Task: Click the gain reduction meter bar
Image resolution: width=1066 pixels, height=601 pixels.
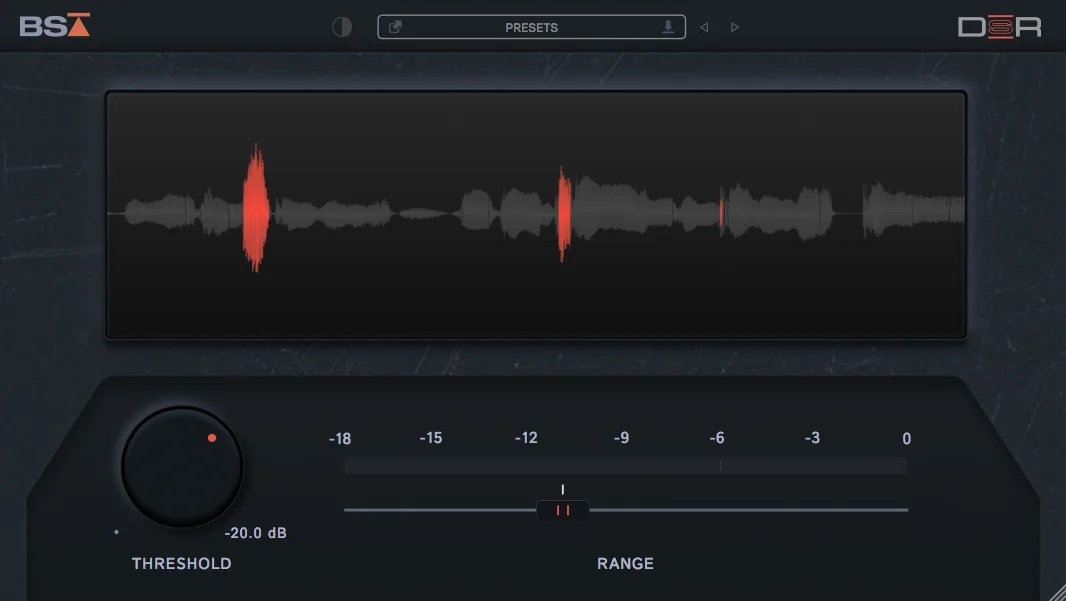Action: click(625, 466)
